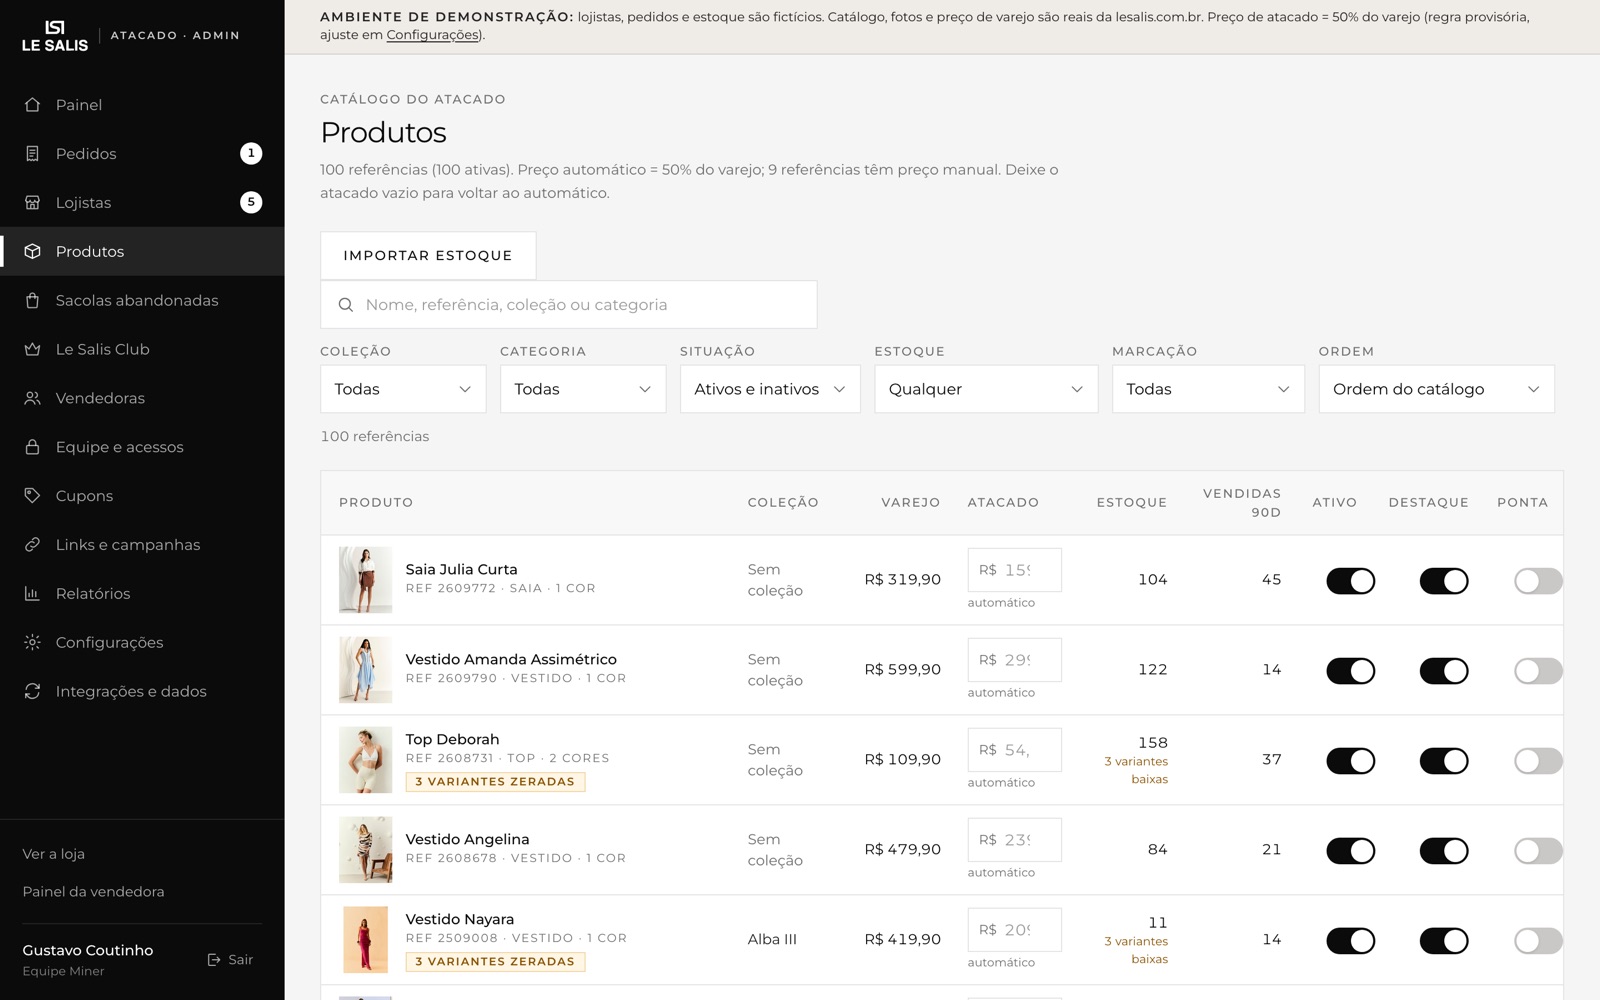Open the Marcação filter dropdown

tap(1208, 389)
